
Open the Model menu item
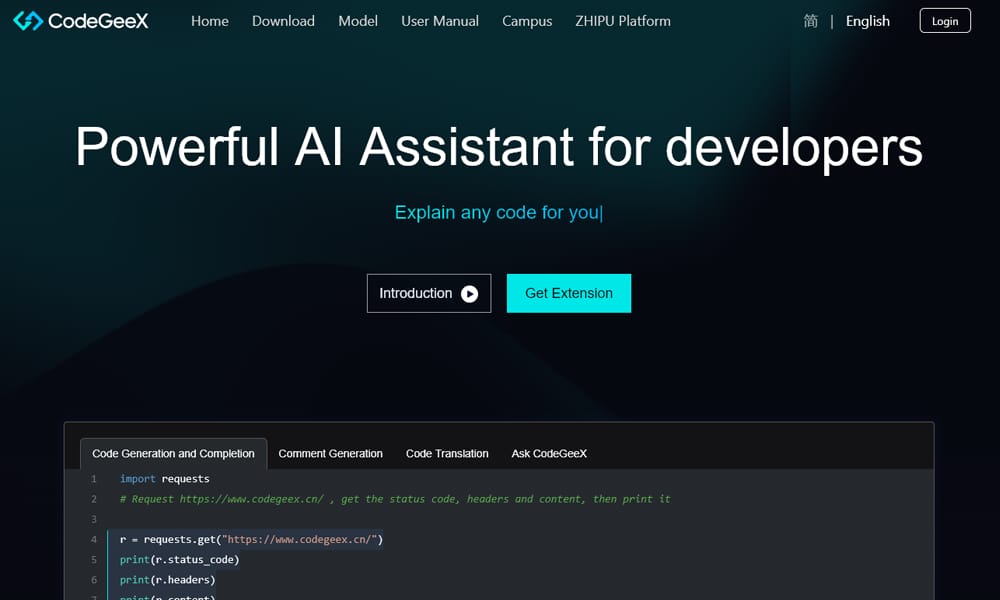(x=357, y=20)
